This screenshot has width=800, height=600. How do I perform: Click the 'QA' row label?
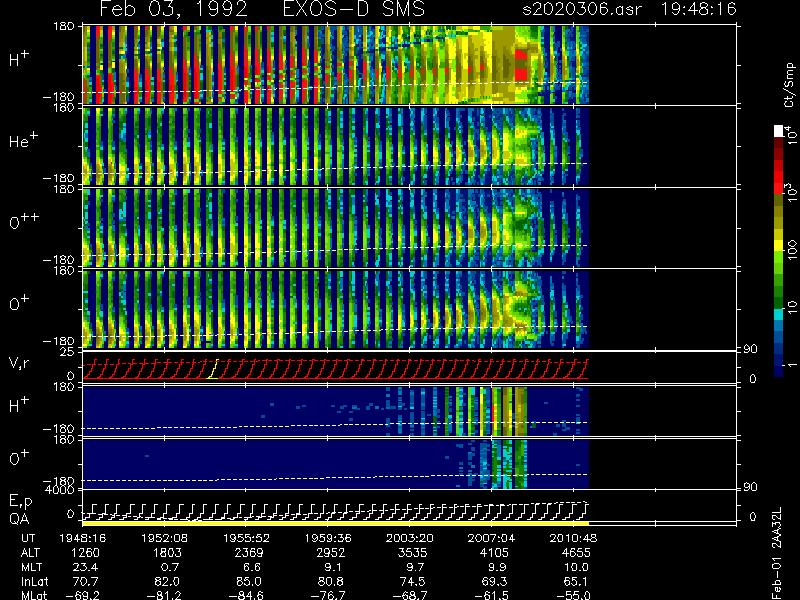[x=19, y=519]
